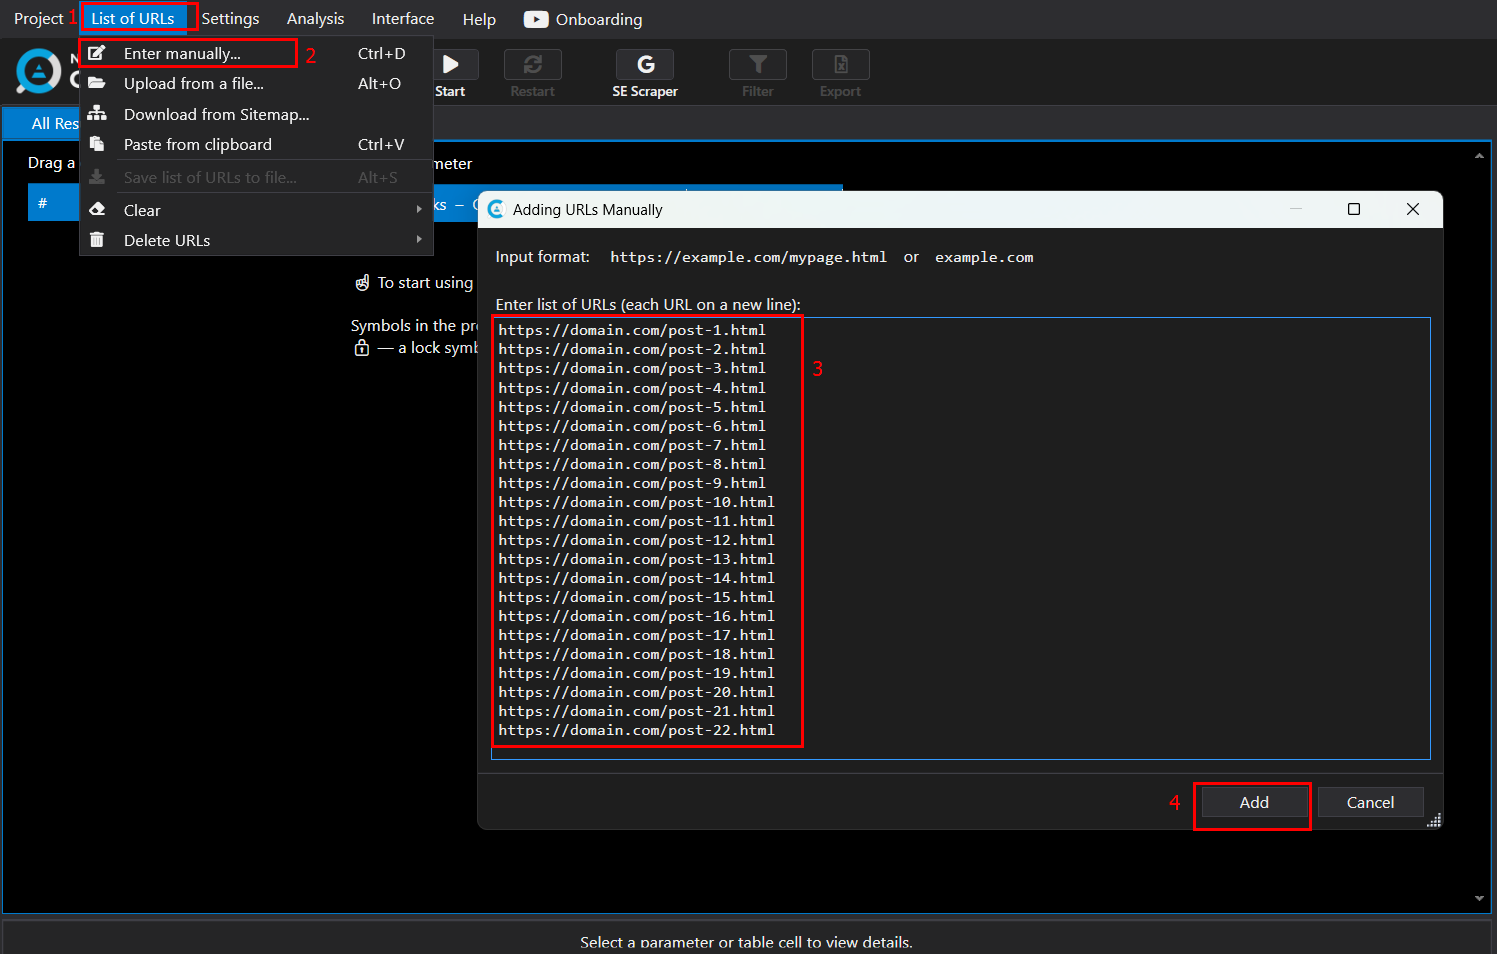Image resolution: width=1497 pixels, height=954 pixels.
Task: Expand the Clear submenu arrow
Action: (x=419, y=210)
